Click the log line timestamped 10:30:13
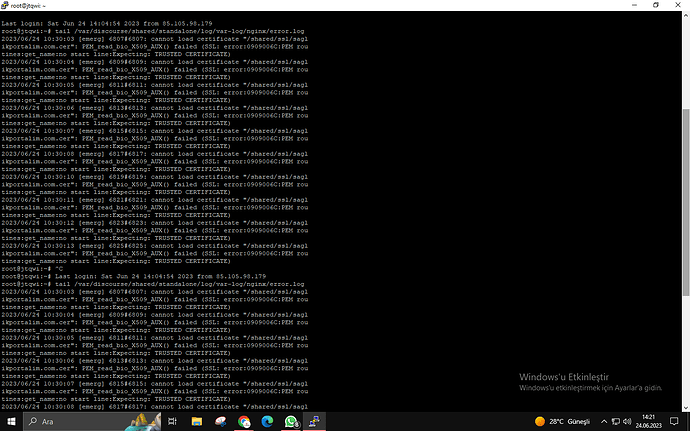690x431 pixels. coord(154,246)
